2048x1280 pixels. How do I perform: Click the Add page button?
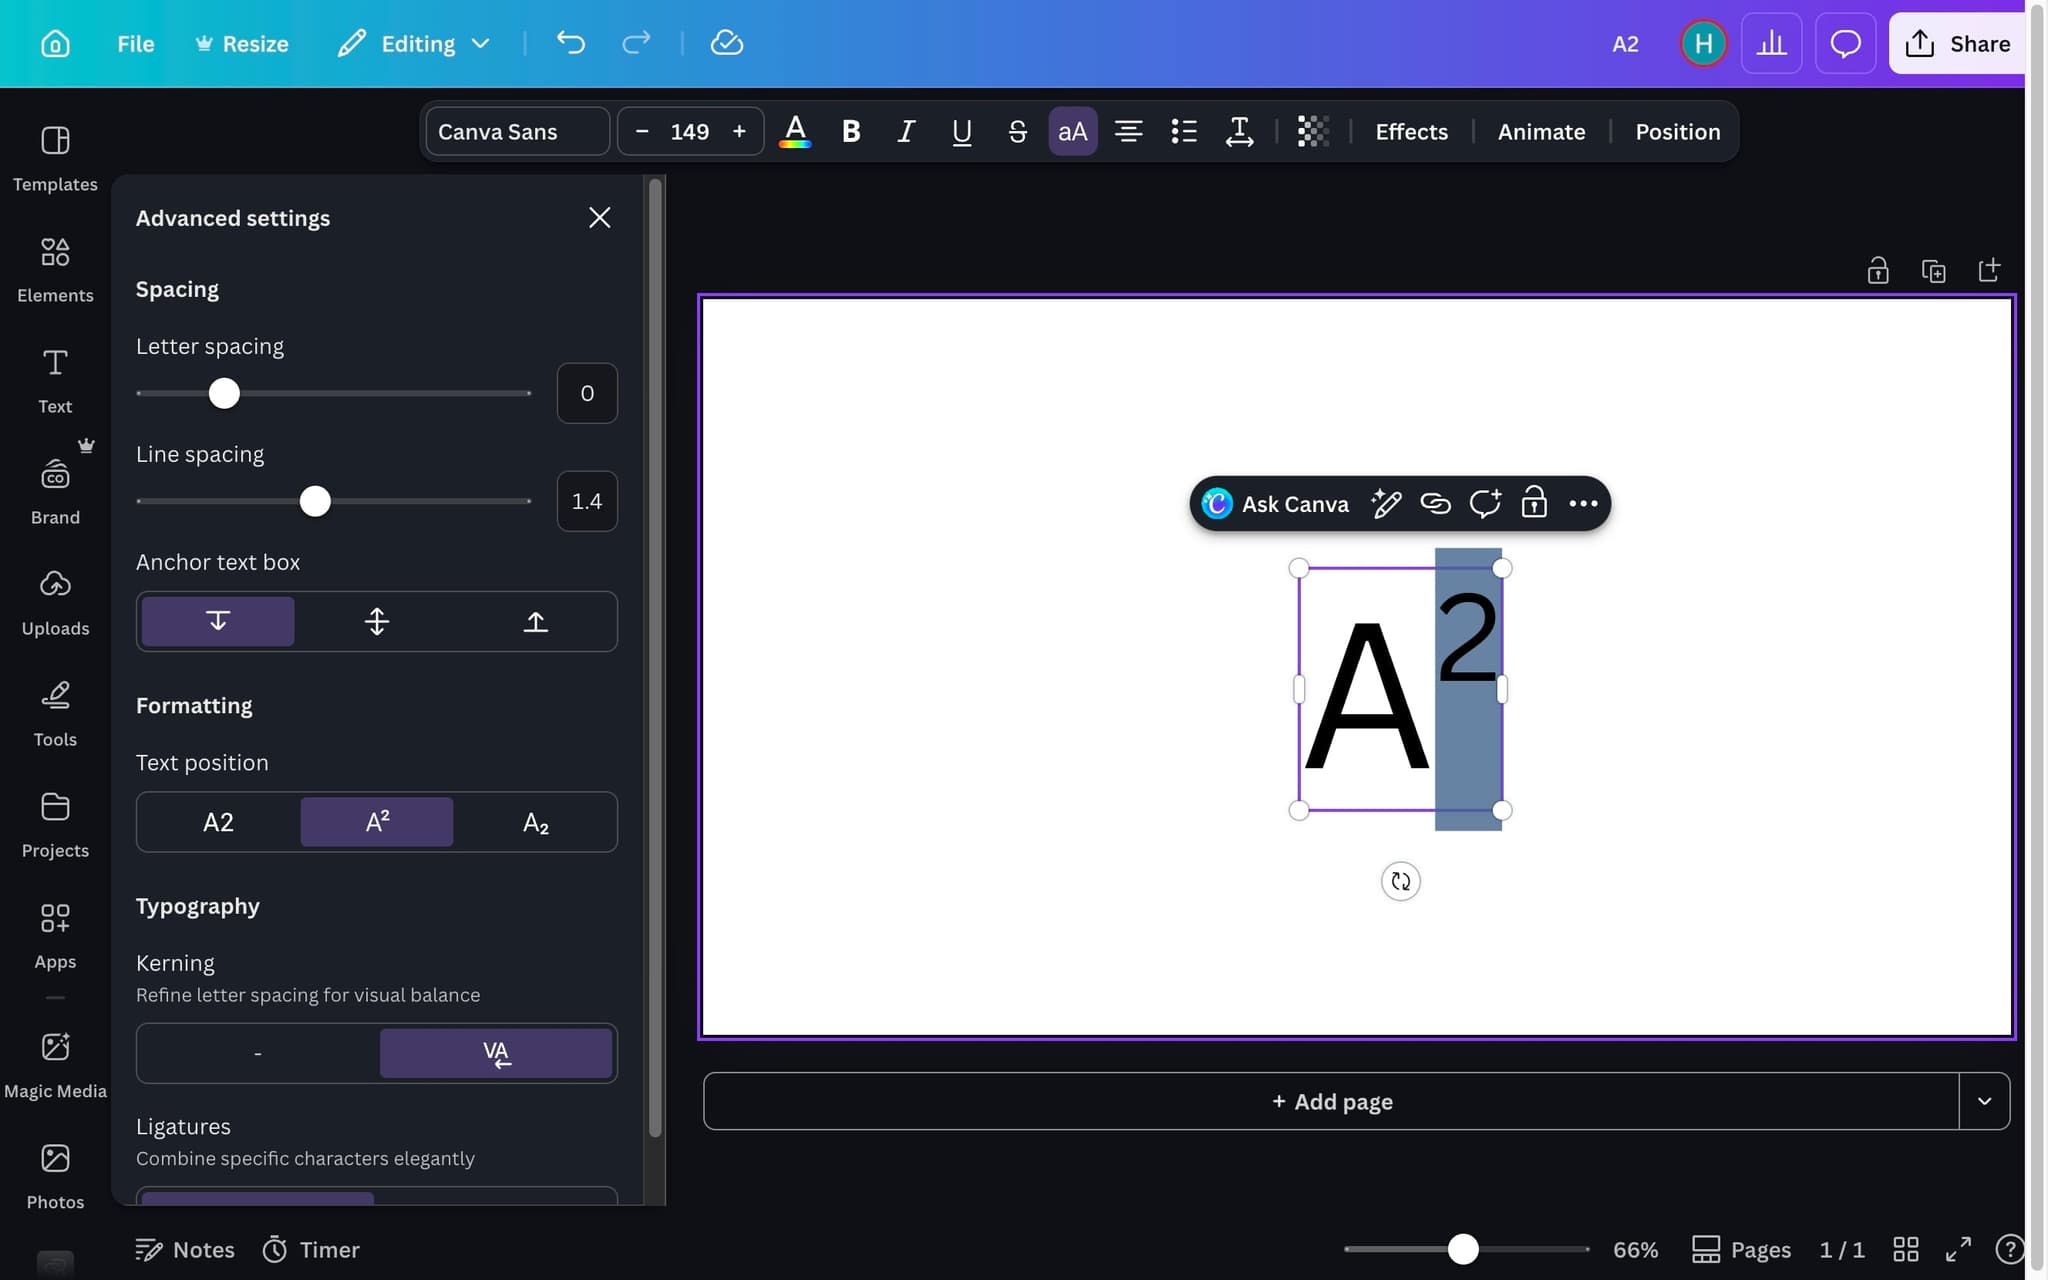pyautogui.click(x=1332, y=1100)
